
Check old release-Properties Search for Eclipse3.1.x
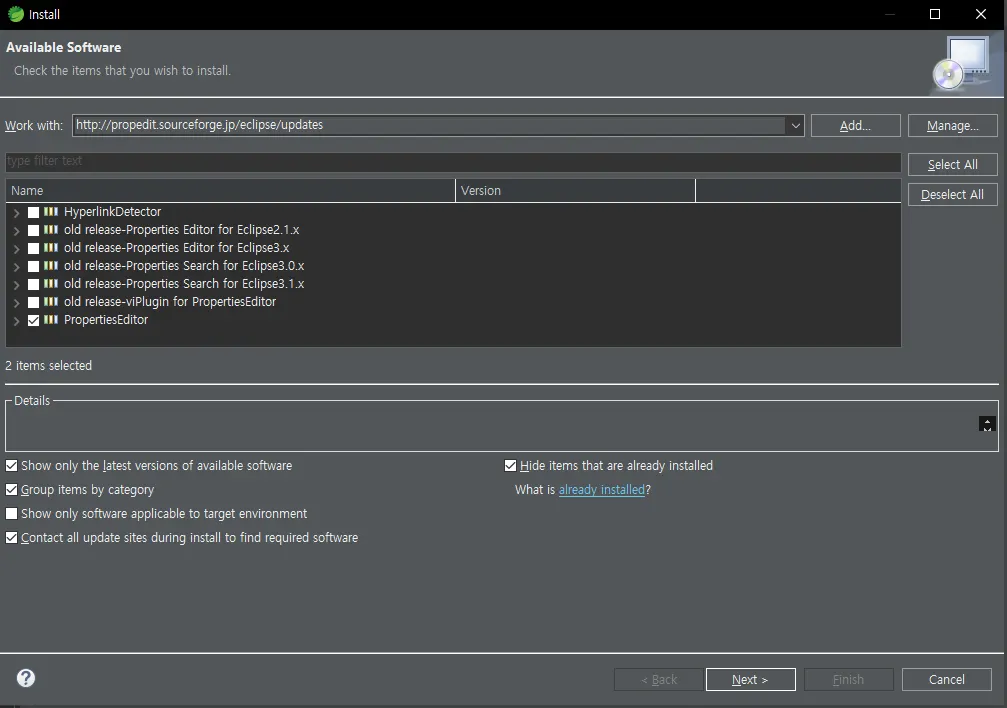pyautogui.click(x=33, y=284)
